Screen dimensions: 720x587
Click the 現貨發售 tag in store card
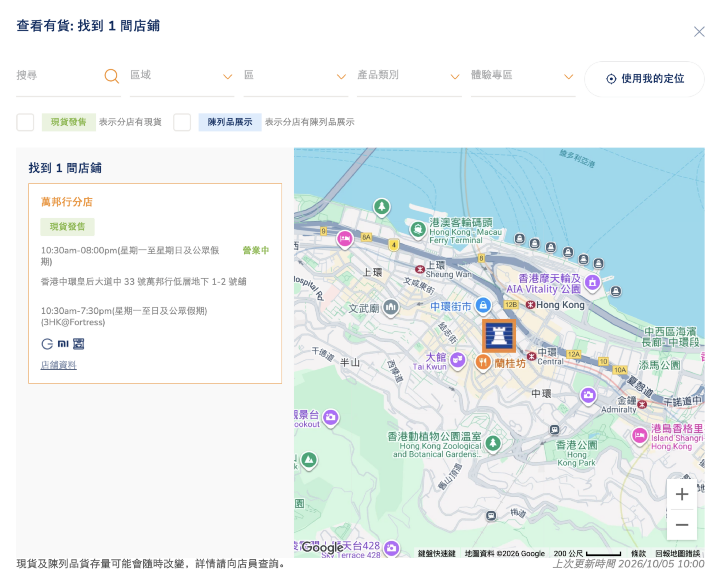(68, 226)
